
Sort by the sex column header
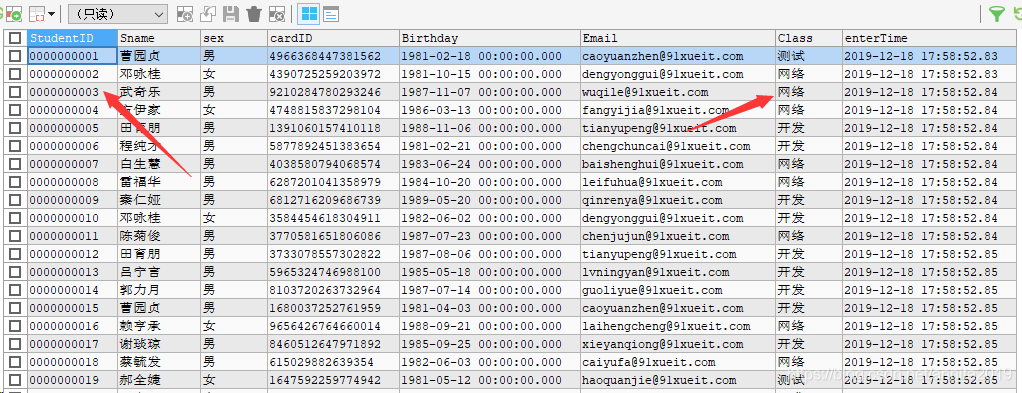234,38
